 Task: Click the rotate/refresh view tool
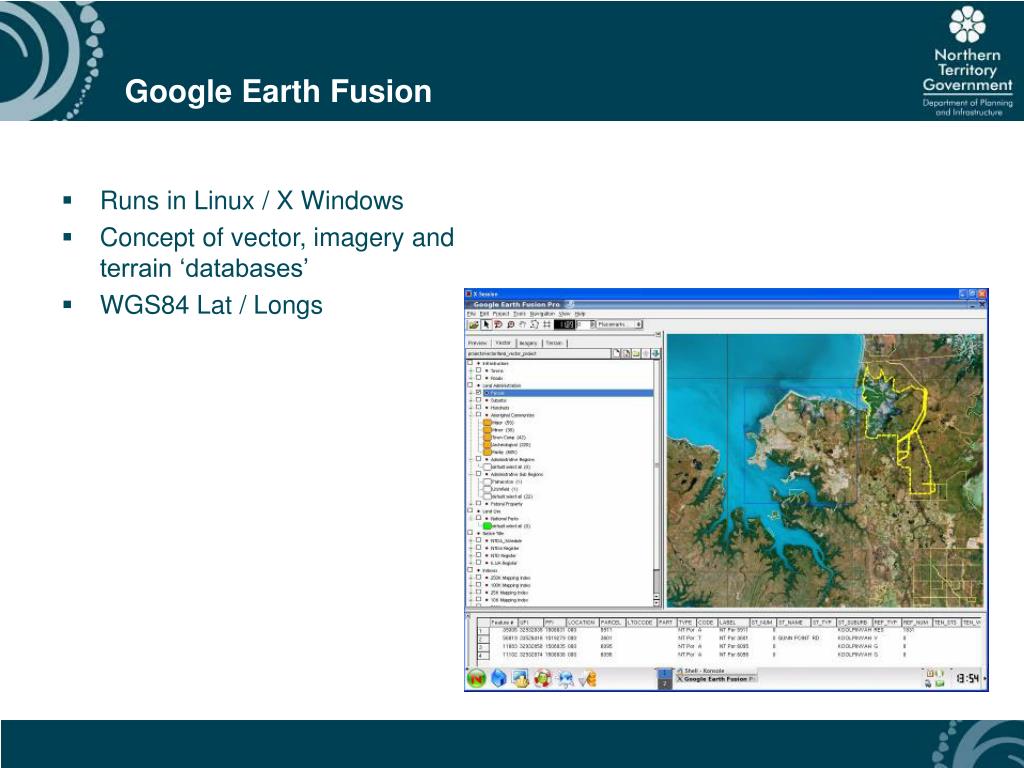click(x=534, y=325)
